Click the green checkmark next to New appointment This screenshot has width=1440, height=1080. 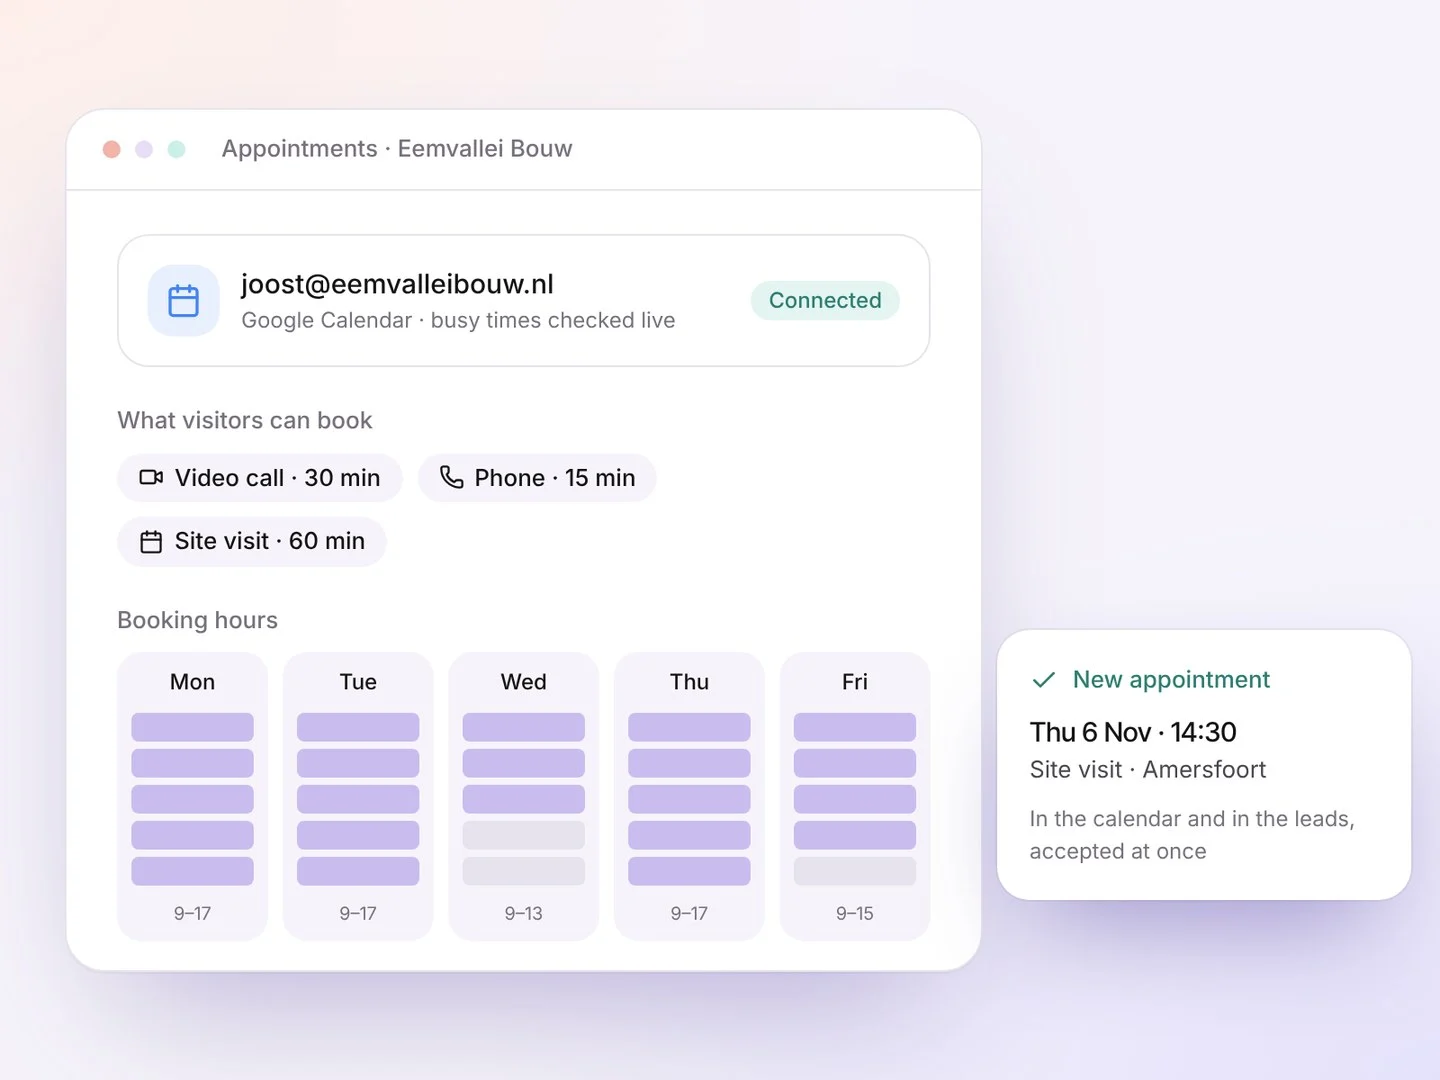1044,680
